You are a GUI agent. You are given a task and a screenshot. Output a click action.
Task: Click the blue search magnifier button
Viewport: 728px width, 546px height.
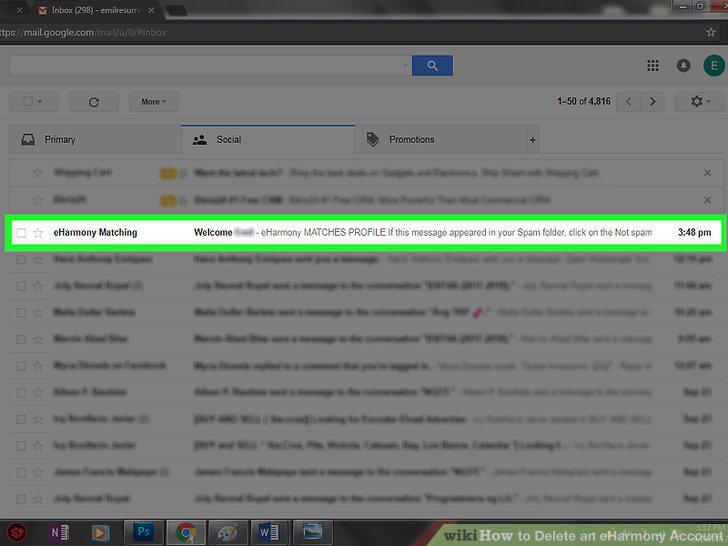coord(432,65)
